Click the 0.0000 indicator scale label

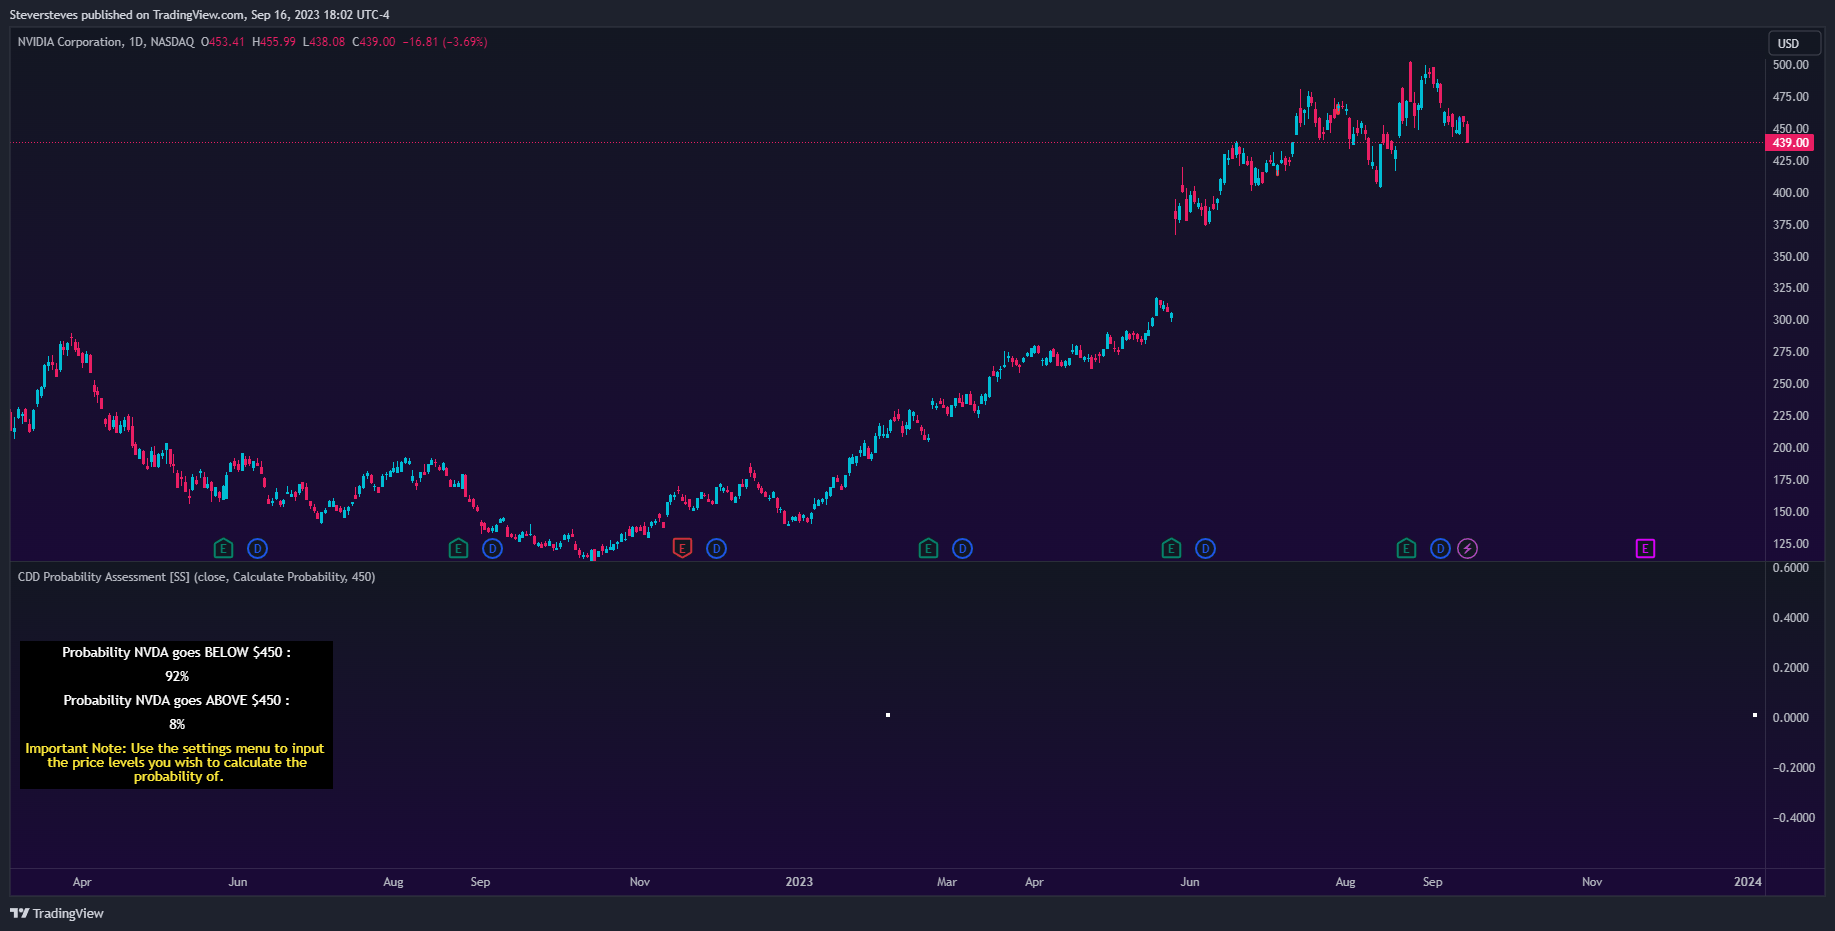tap(1790, 718)
